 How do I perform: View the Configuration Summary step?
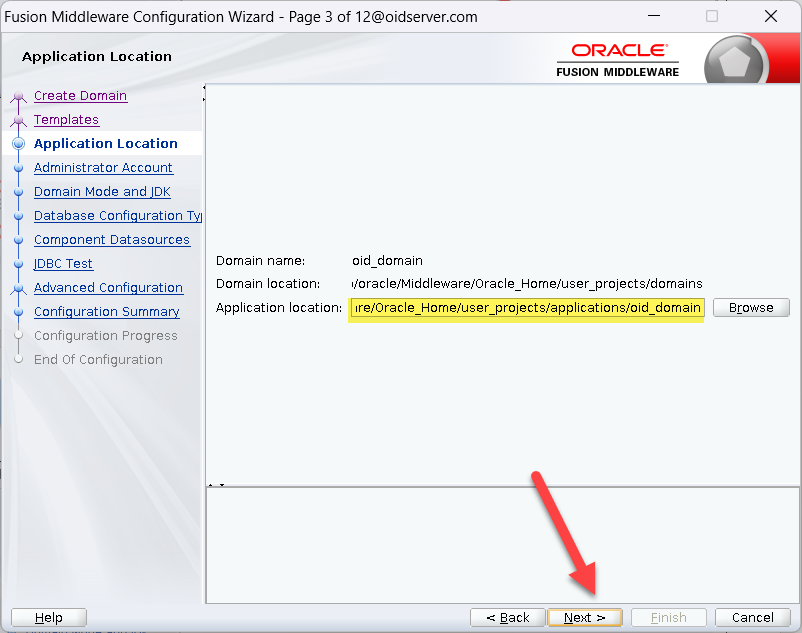(106, 312)
